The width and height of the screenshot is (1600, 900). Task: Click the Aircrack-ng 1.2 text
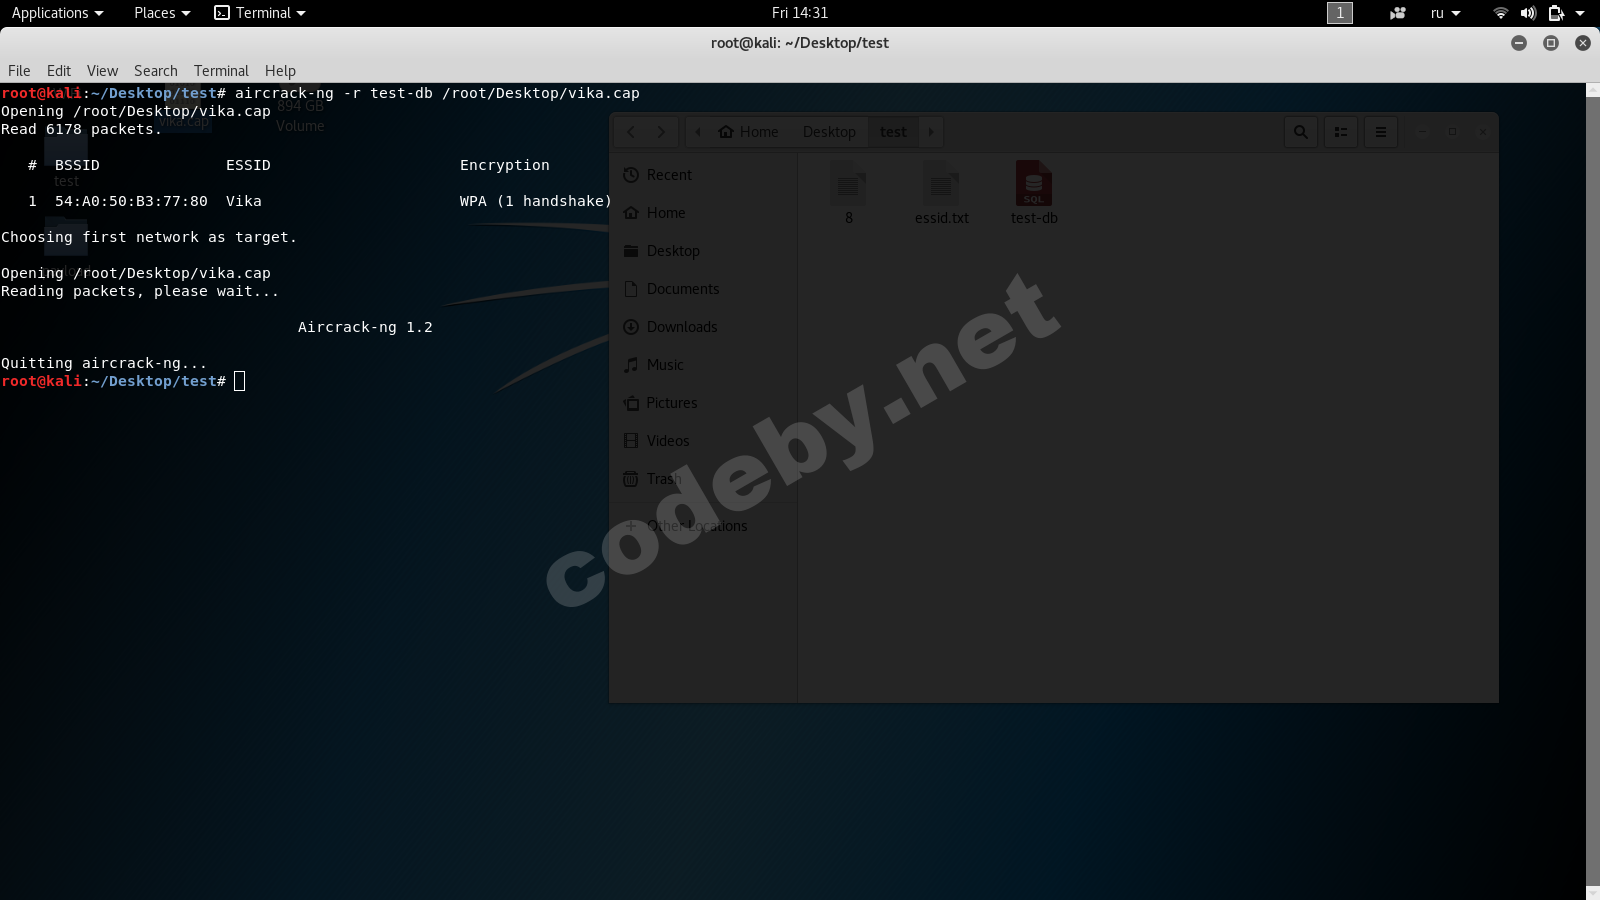click(365, 327)
